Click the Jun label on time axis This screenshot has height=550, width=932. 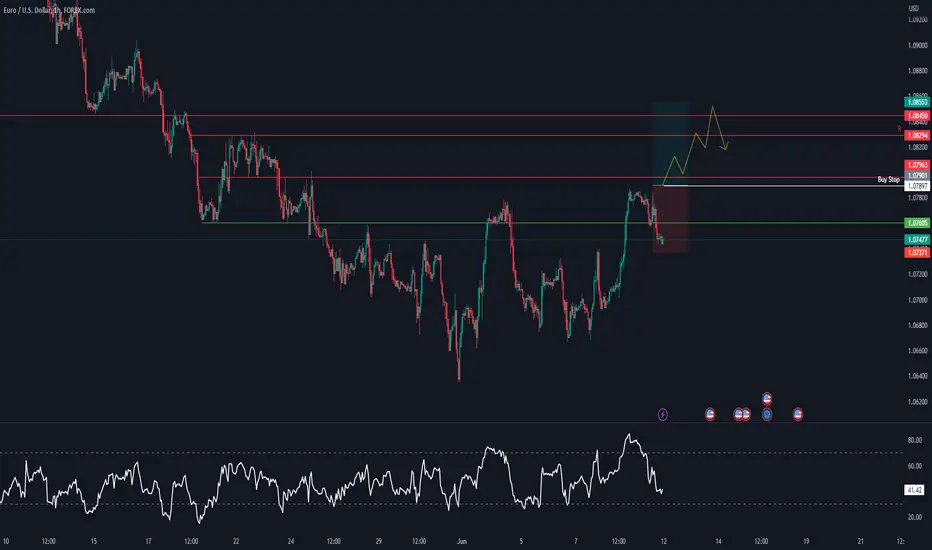tap(462, 541)
